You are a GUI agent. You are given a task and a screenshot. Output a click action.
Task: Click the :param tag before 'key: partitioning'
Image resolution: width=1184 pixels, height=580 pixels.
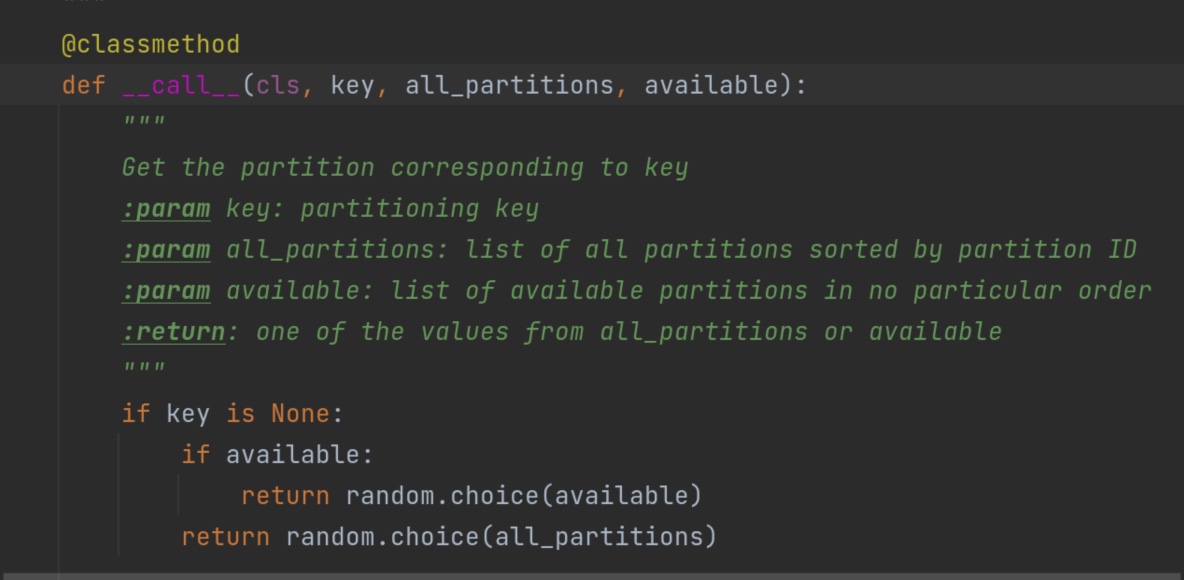pyautogui.click(x=166, y=208)
